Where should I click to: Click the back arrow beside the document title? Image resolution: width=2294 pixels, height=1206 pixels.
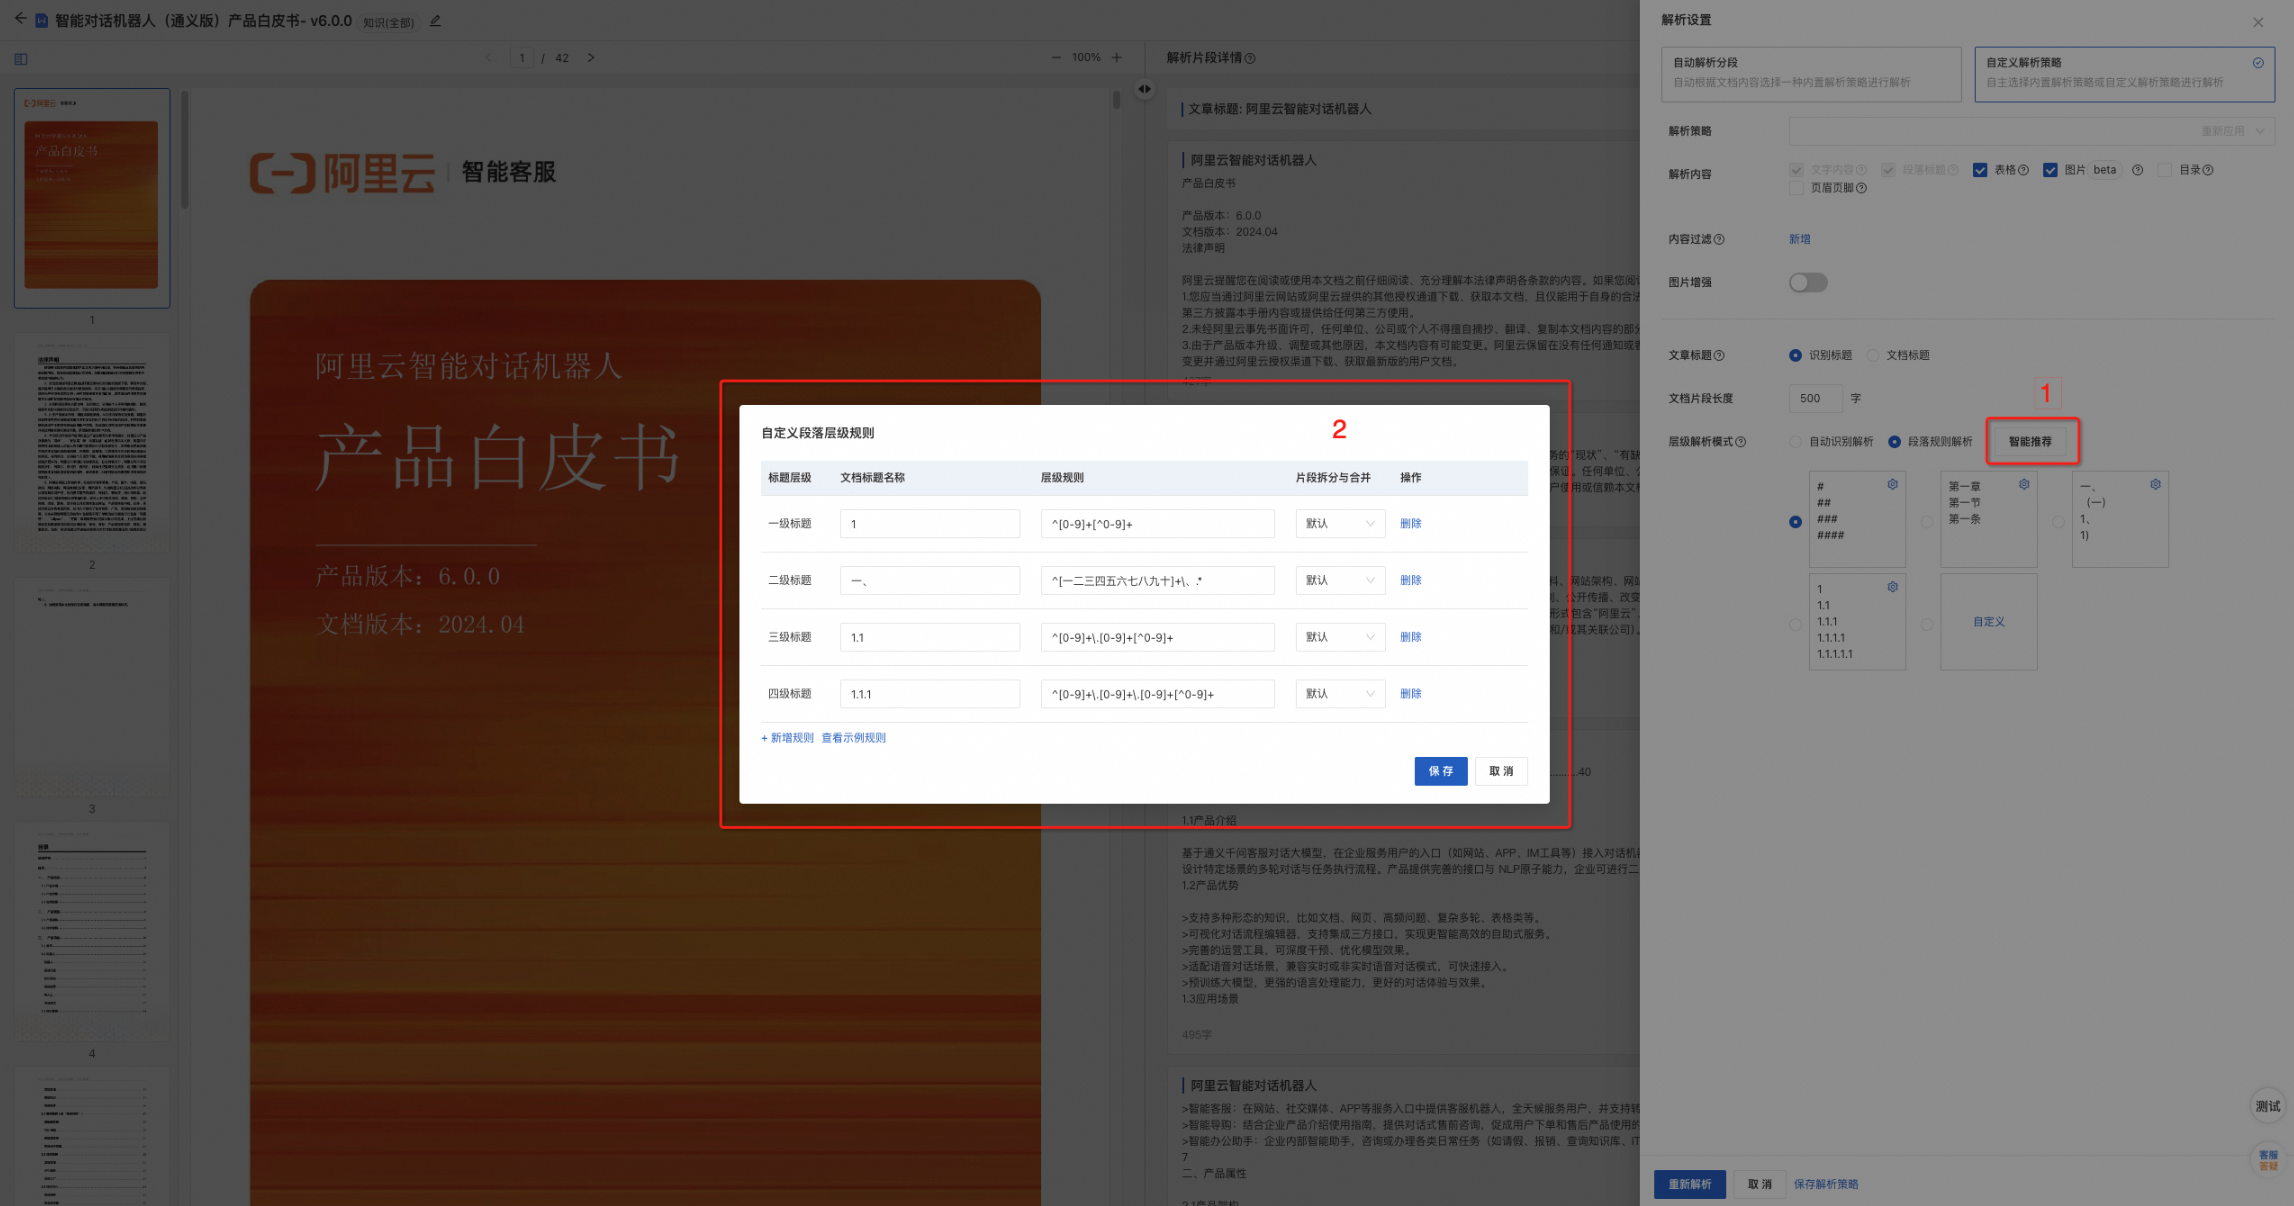pos(20,19)
